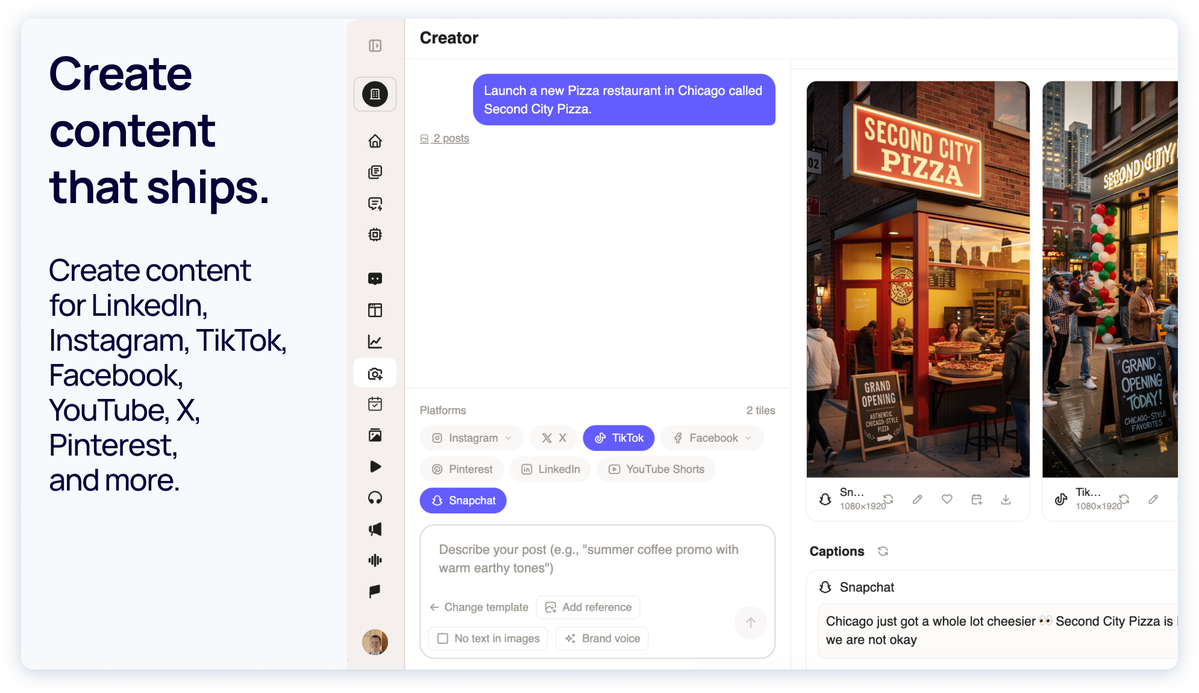Collapse the sidebar with the panel toggle icon
This screenshot has width=1199, height=693.
[375, 46]
